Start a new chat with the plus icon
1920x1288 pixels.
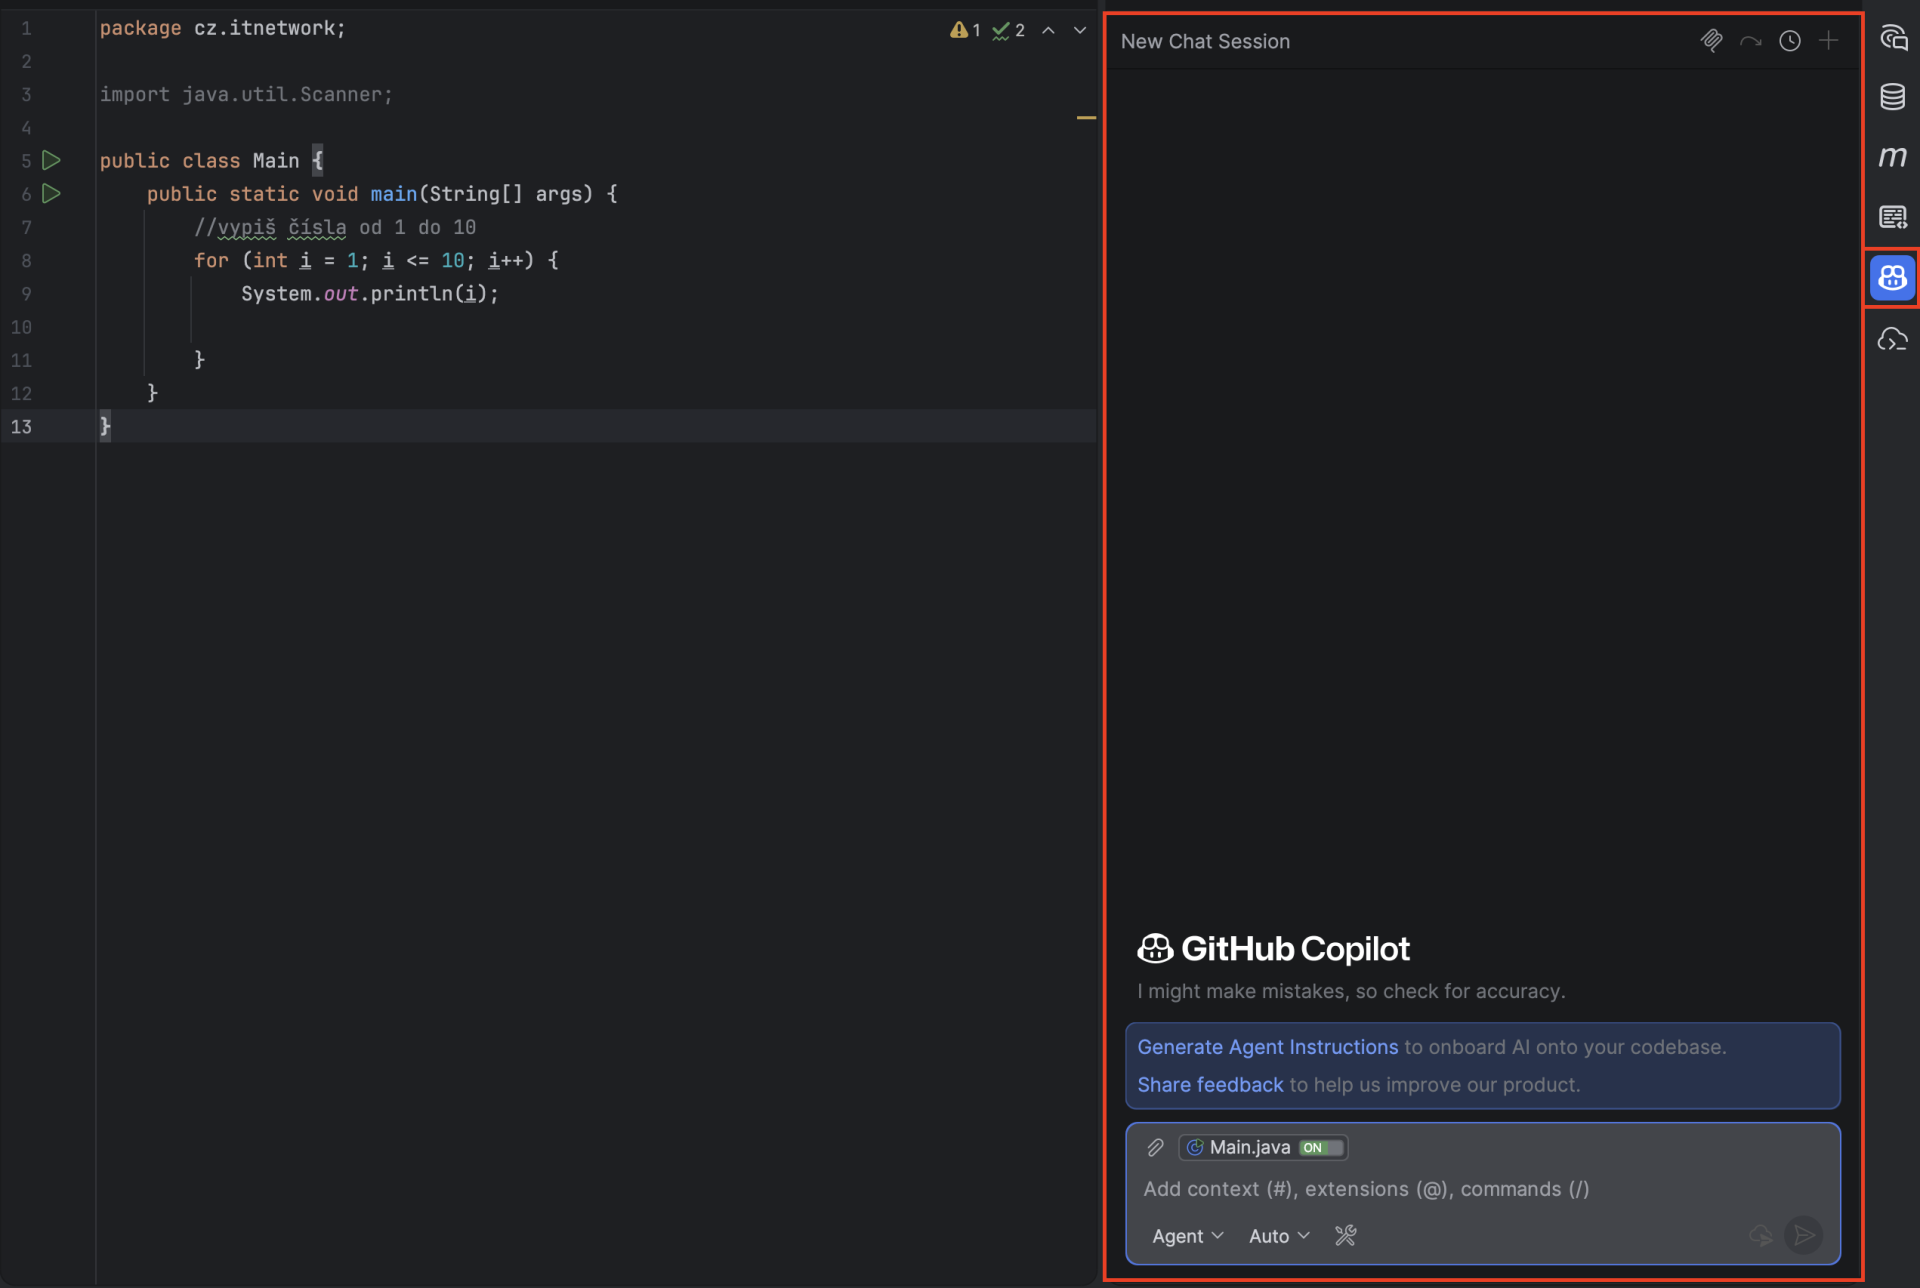(x=1830, y=41)
